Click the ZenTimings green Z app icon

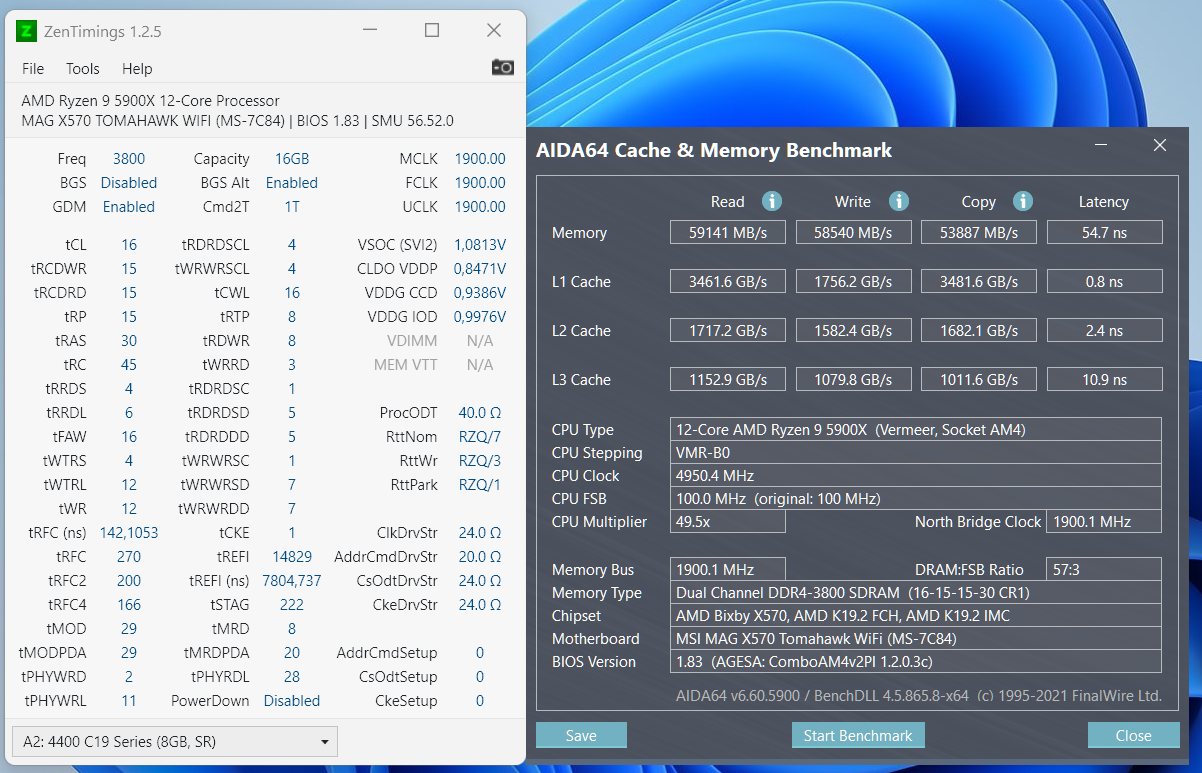pos(26,31)
